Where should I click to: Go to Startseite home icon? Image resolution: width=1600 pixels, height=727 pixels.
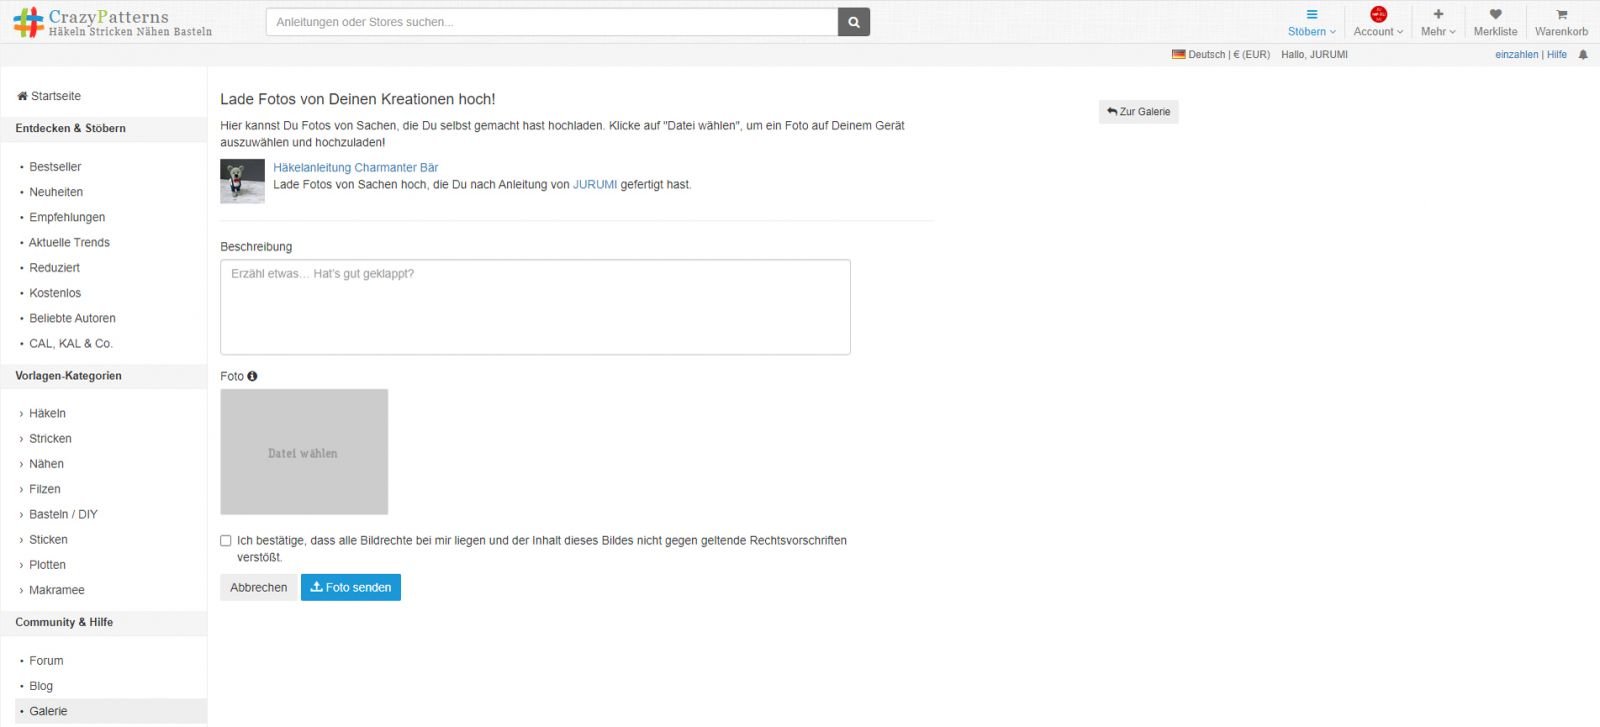(23, 96)
